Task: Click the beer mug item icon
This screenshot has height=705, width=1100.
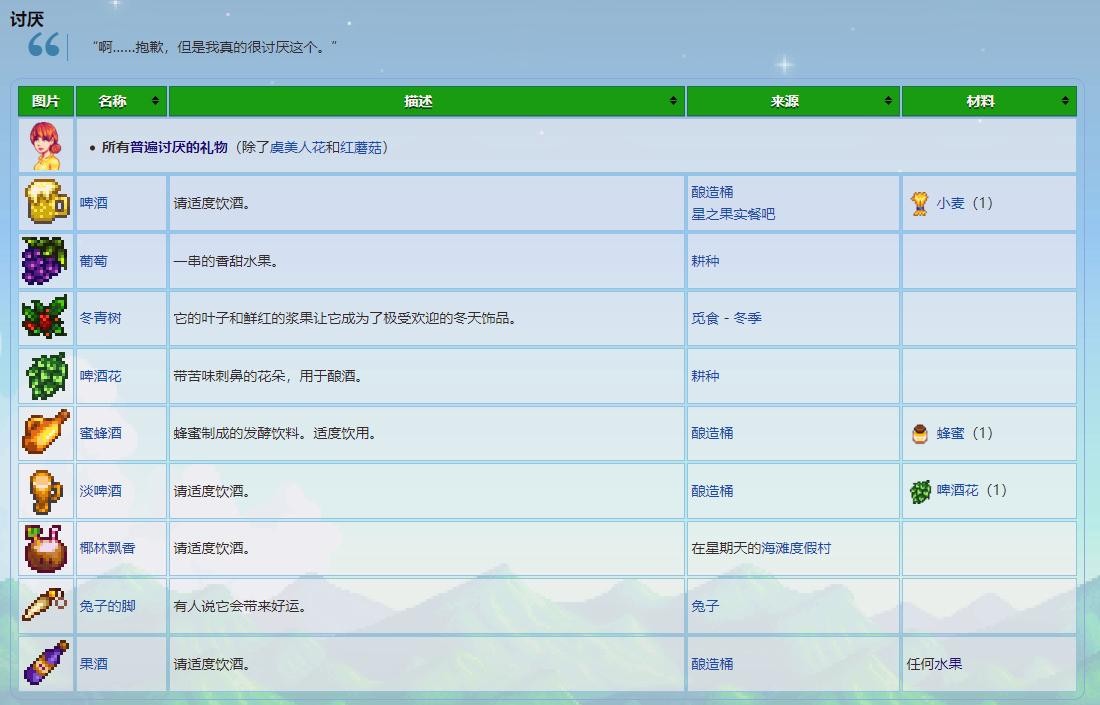Action: [45, 203]
